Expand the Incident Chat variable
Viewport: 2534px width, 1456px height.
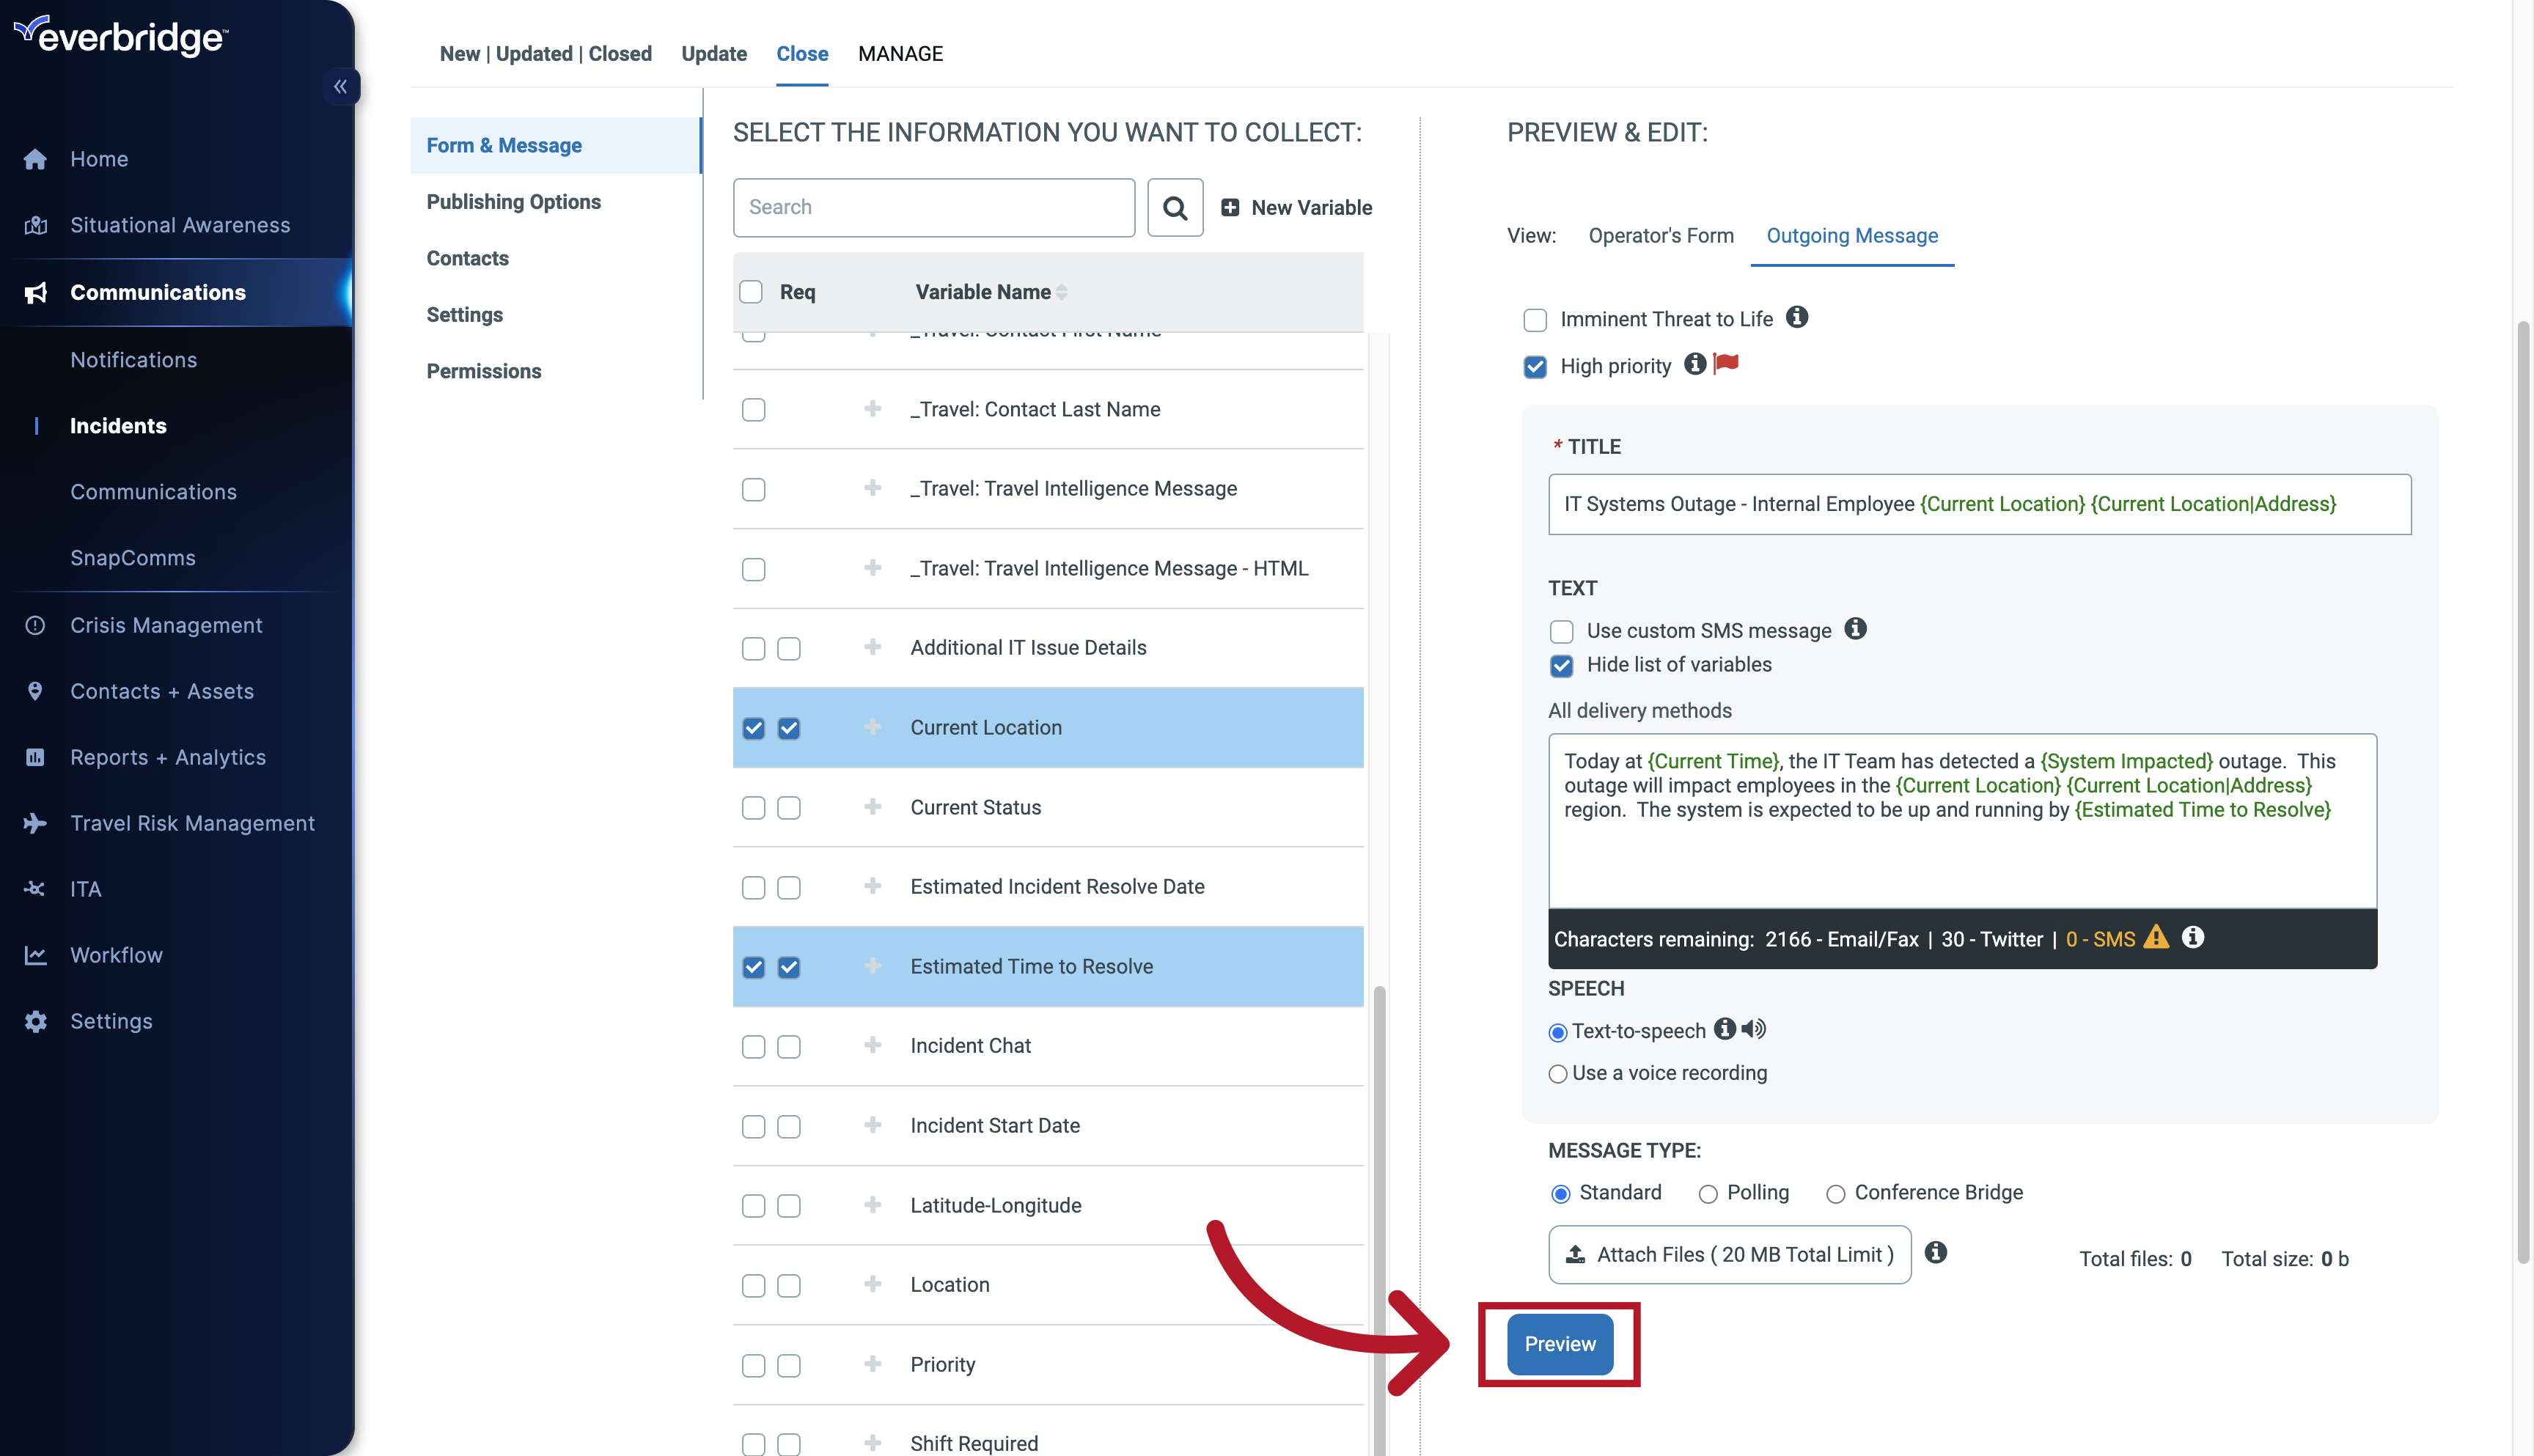(872, 1045)
